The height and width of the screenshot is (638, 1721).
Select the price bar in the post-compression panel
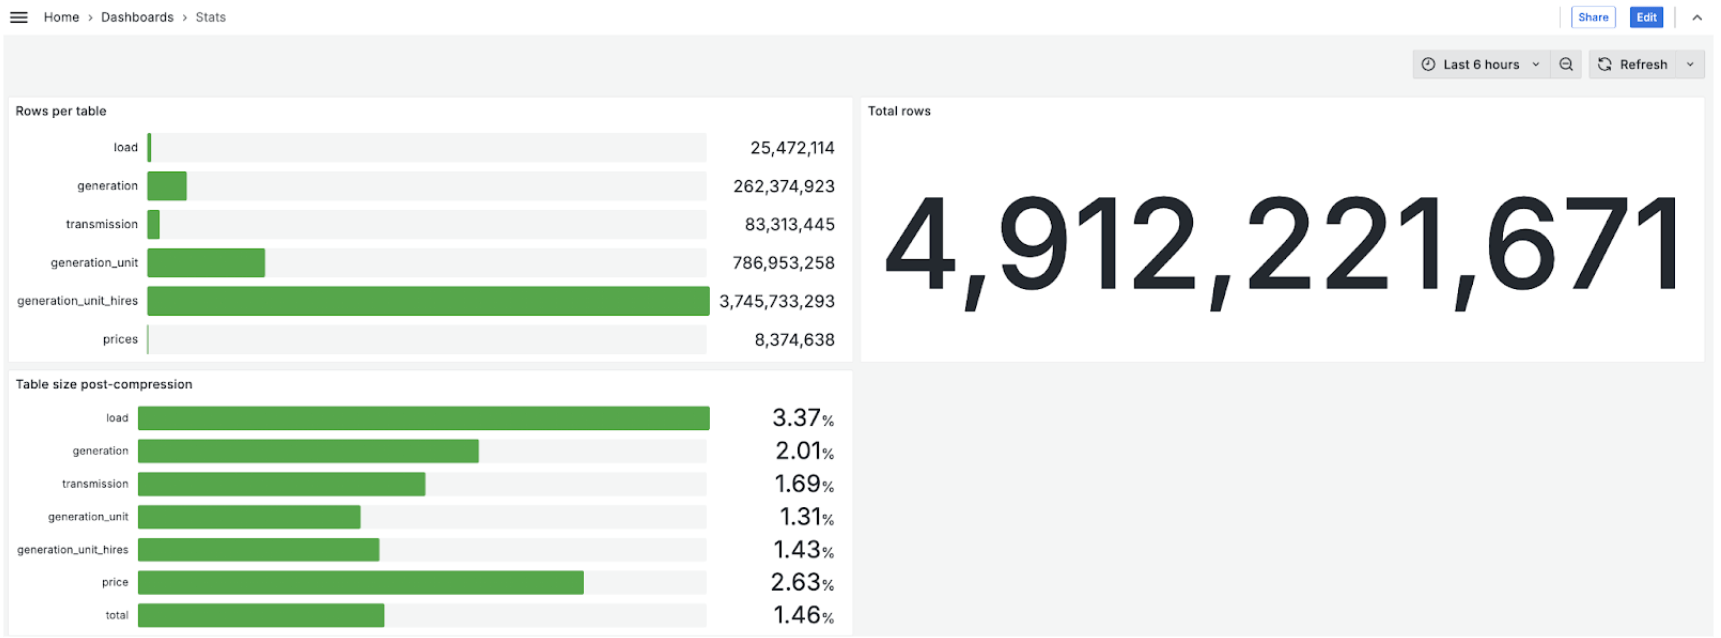click(360, 582)
